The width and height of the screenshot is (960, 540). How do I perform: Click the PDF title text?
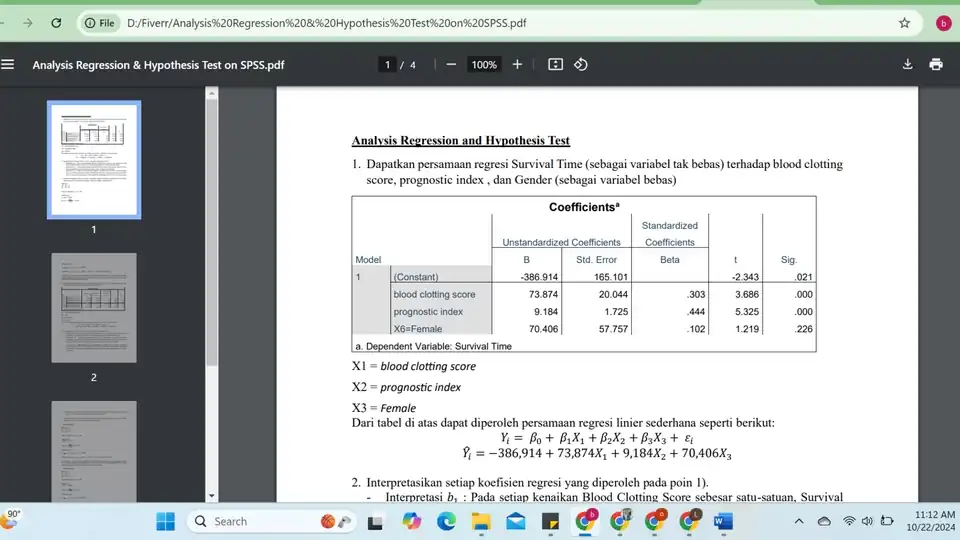point(159,65)
